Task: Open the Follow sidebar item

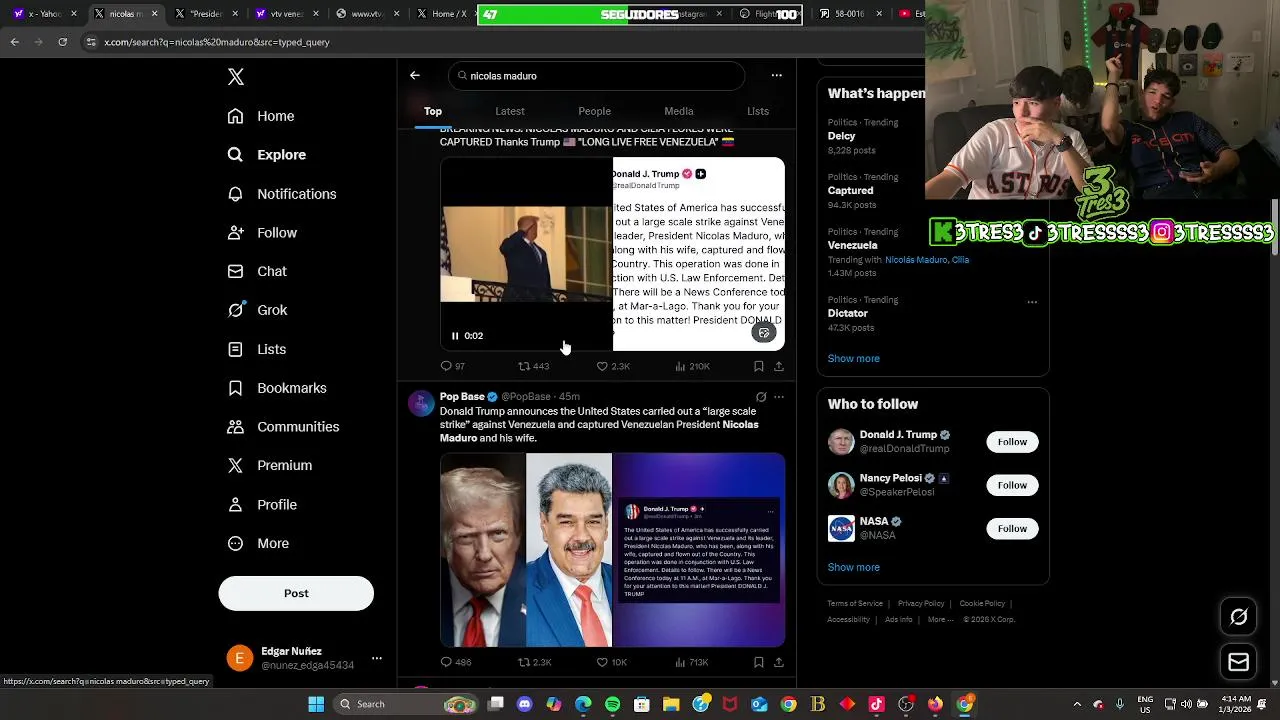Action: 262,233
